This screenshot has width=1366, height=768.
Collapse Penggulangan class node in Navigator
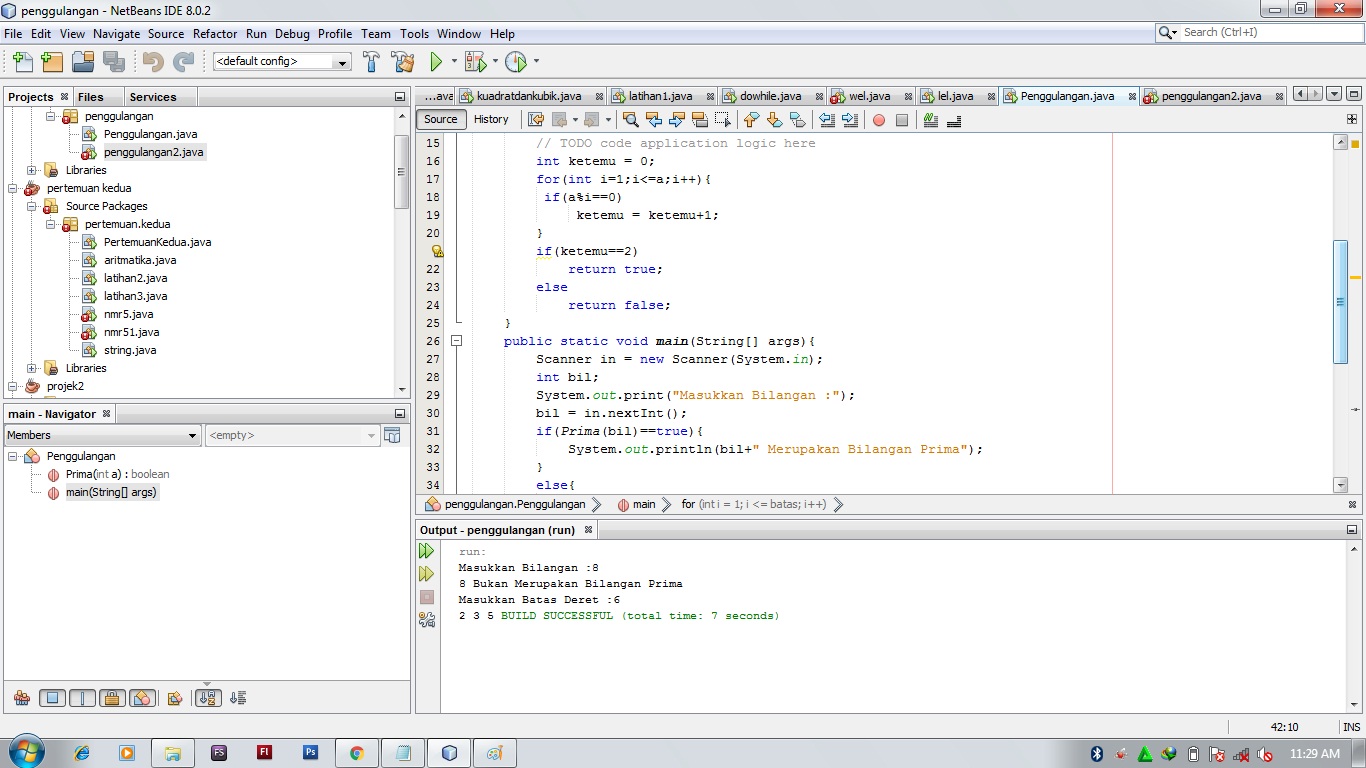[13, 456]
